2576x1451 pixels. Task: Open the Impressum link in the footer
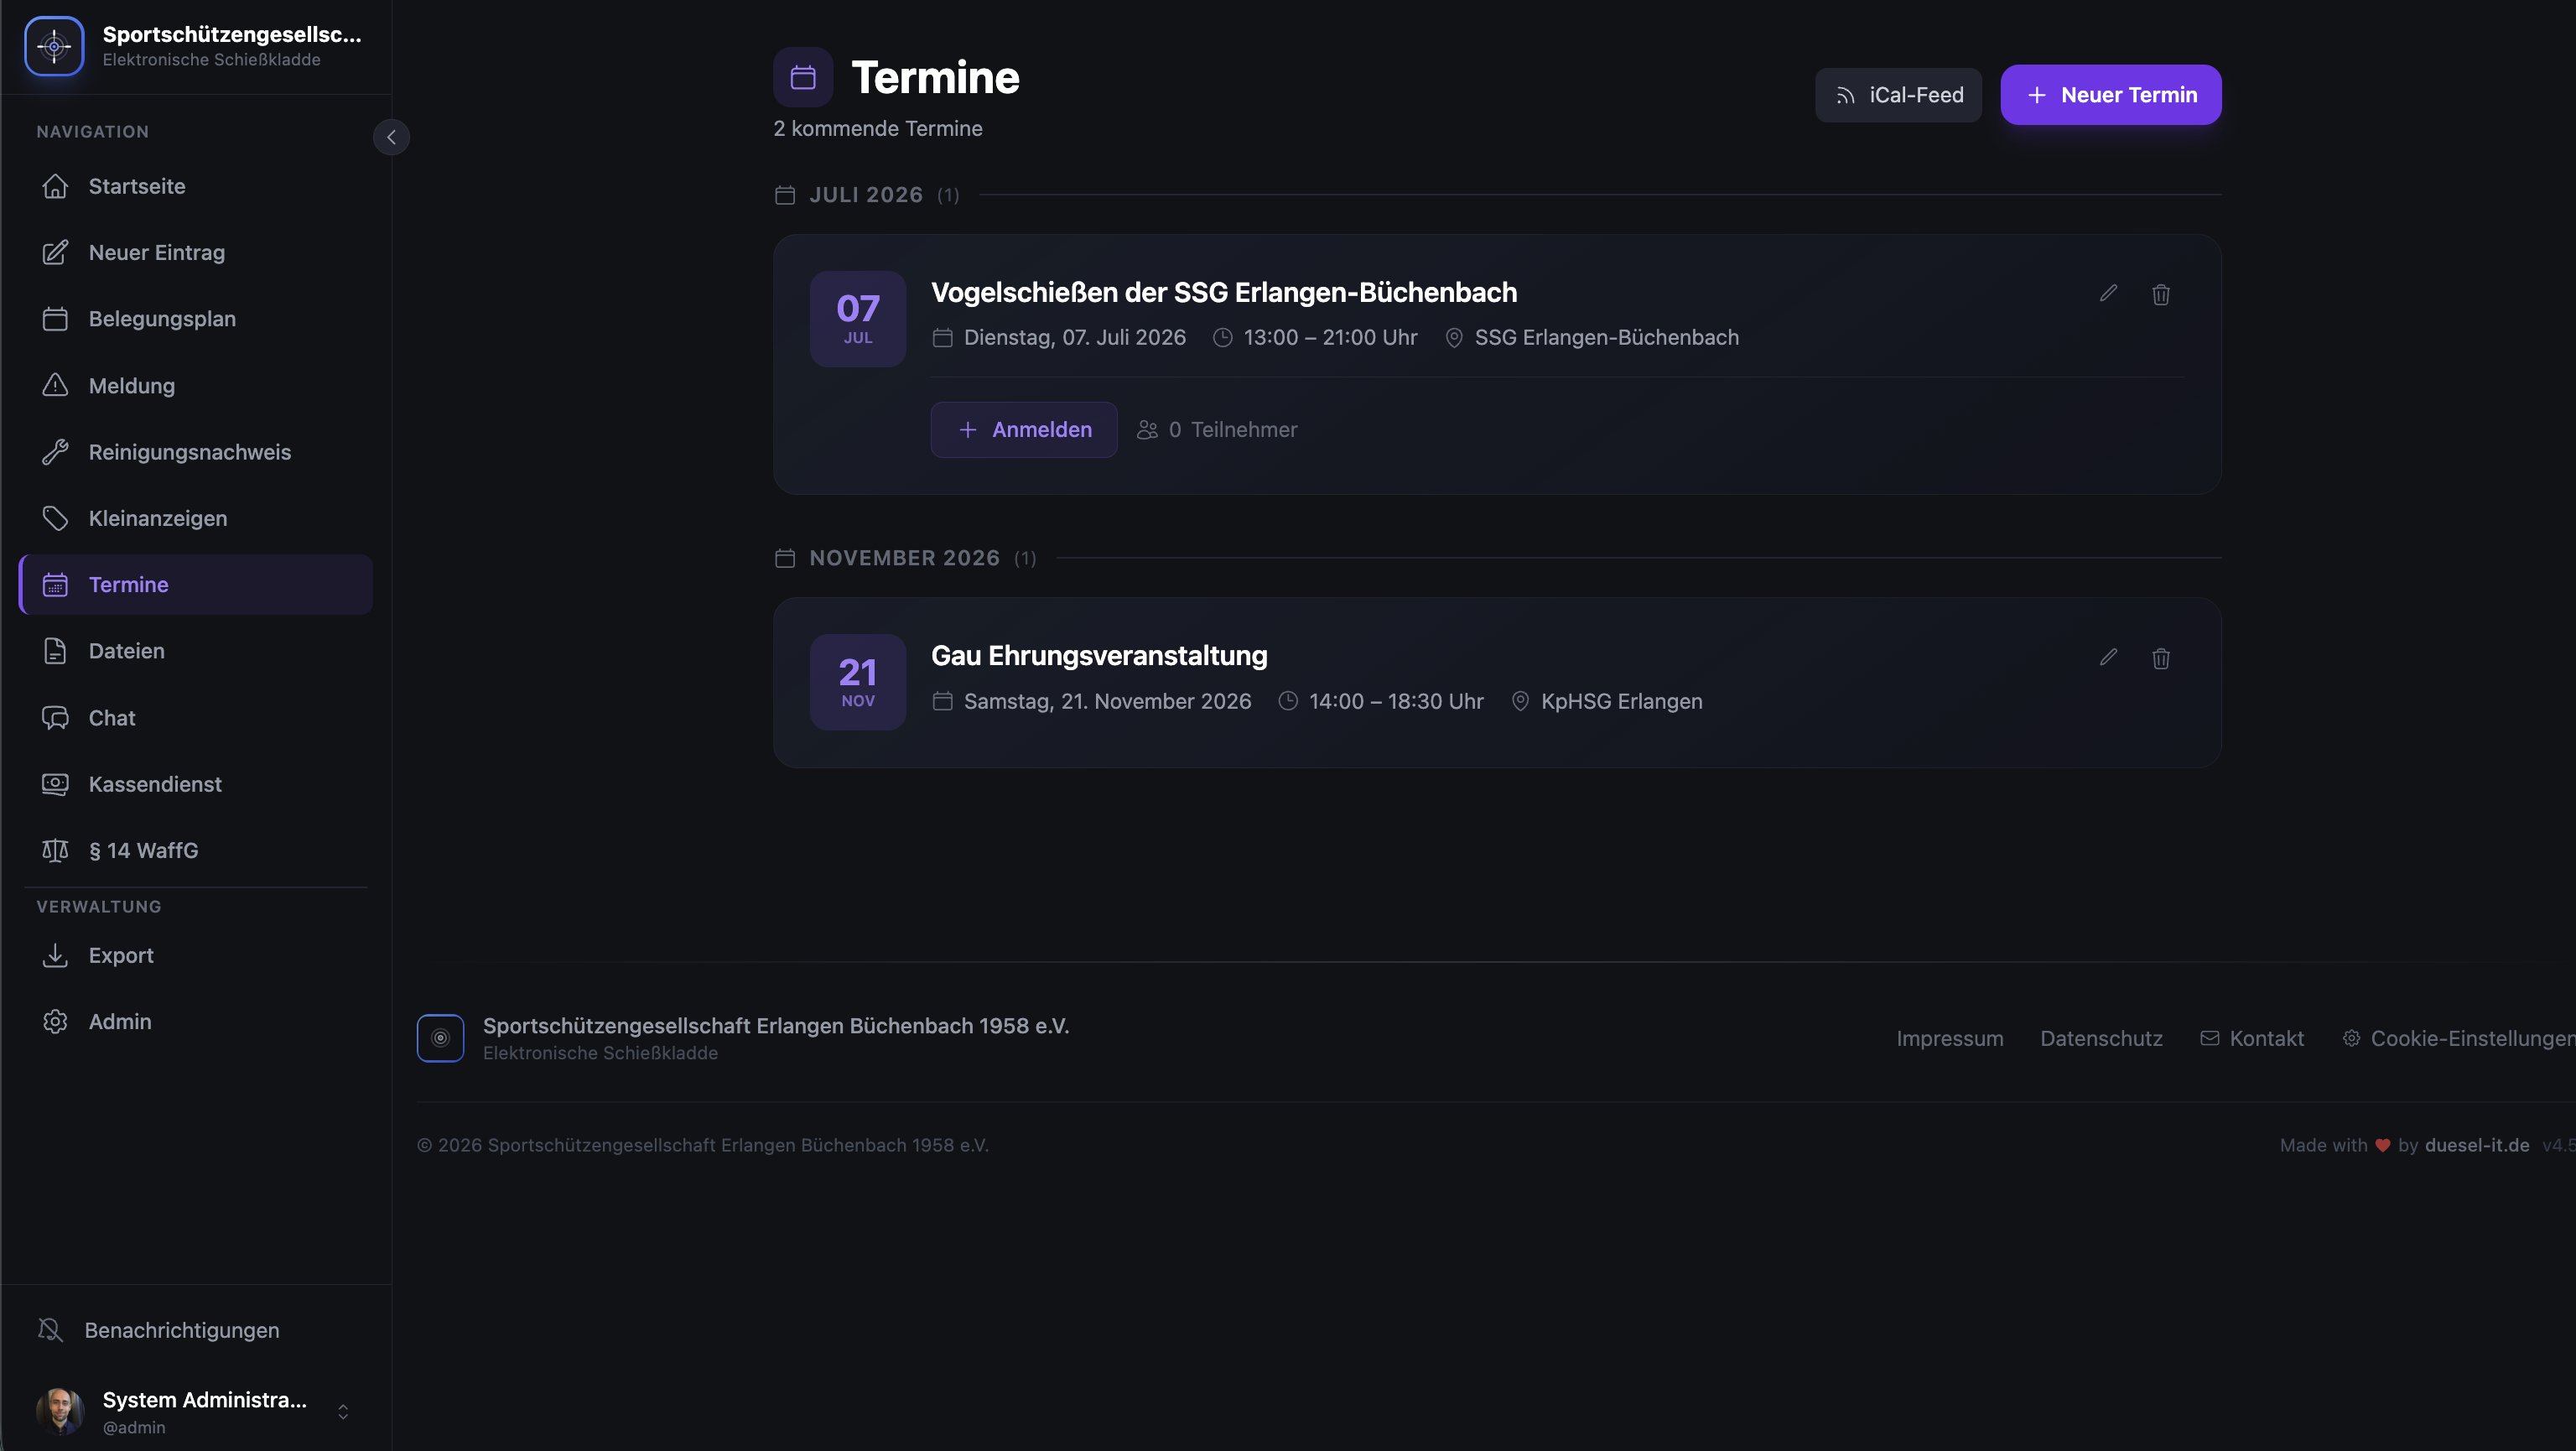pyautogui.click(x=1949, y=1038)
